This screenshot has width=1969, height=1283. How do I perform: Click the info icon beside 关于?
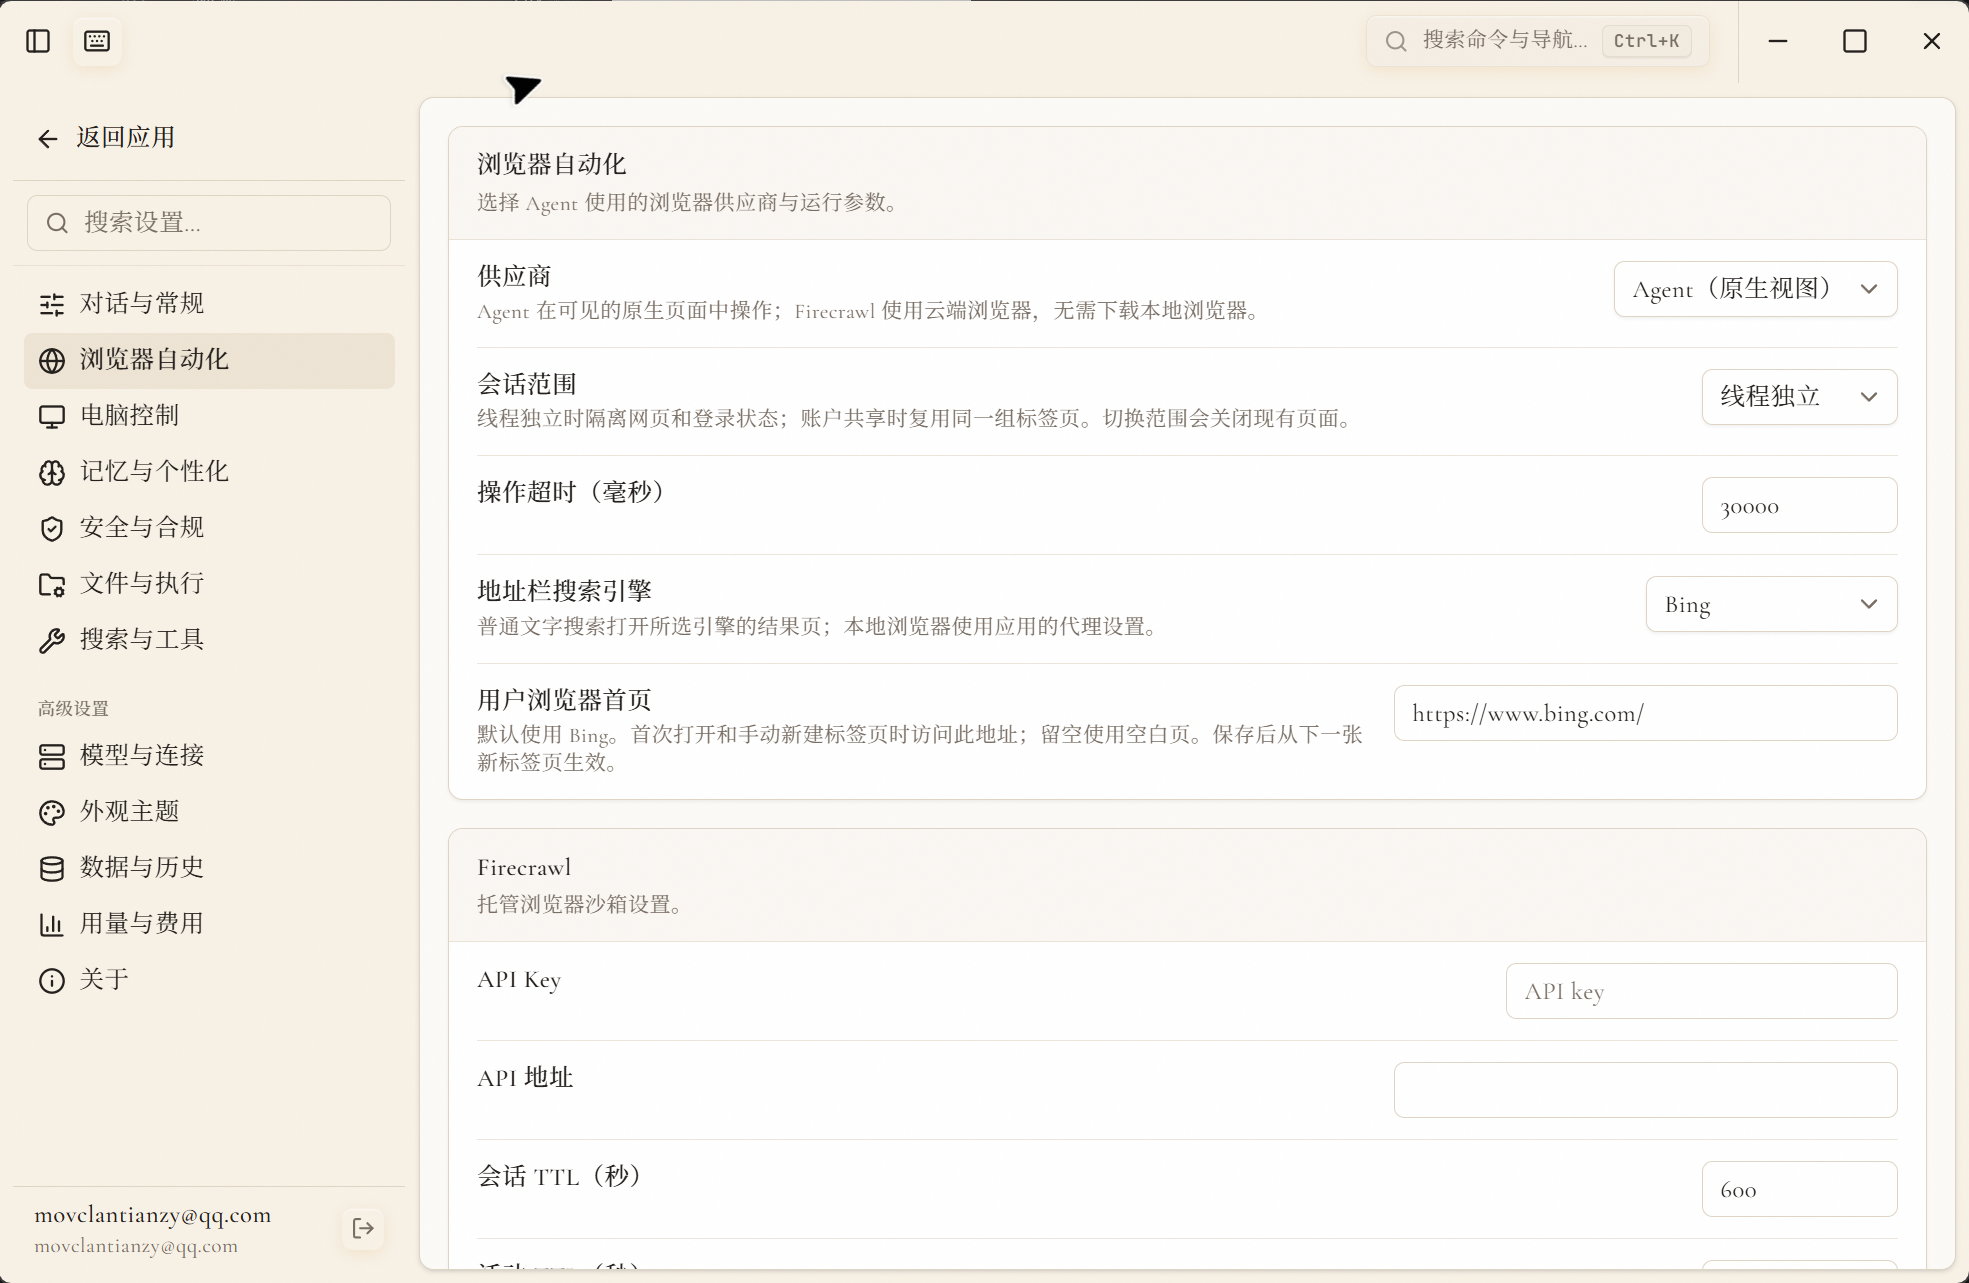(52, 980)
